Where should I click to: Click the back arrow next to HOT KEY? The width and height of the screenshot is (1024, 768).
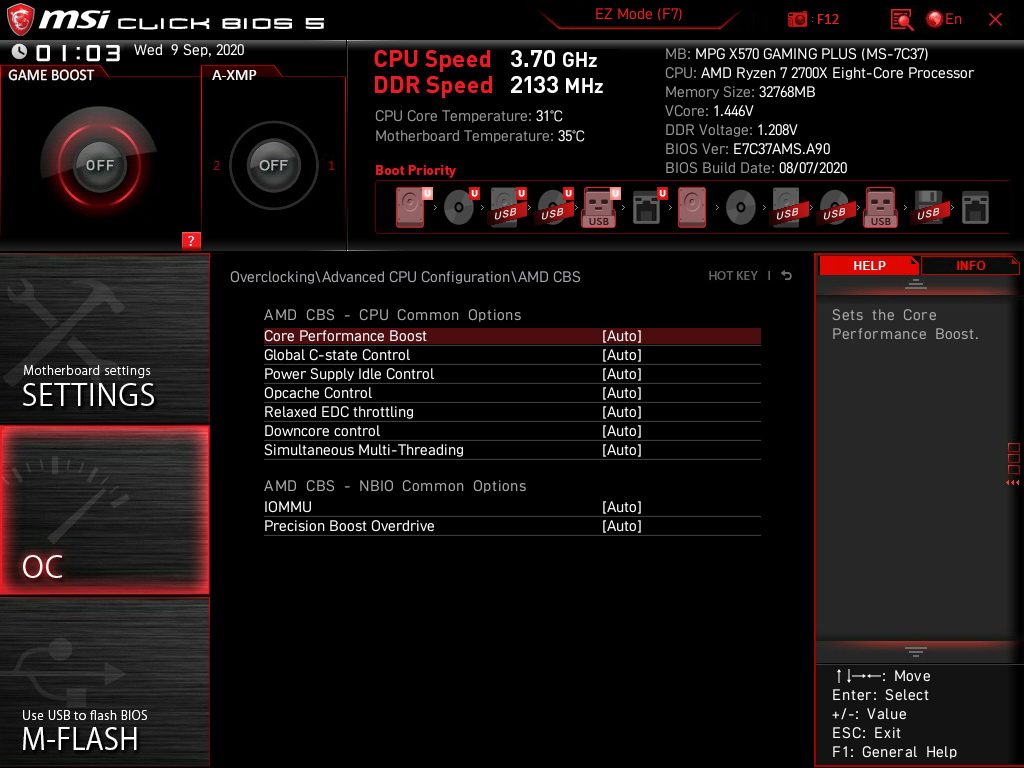(x=787, y=276)
